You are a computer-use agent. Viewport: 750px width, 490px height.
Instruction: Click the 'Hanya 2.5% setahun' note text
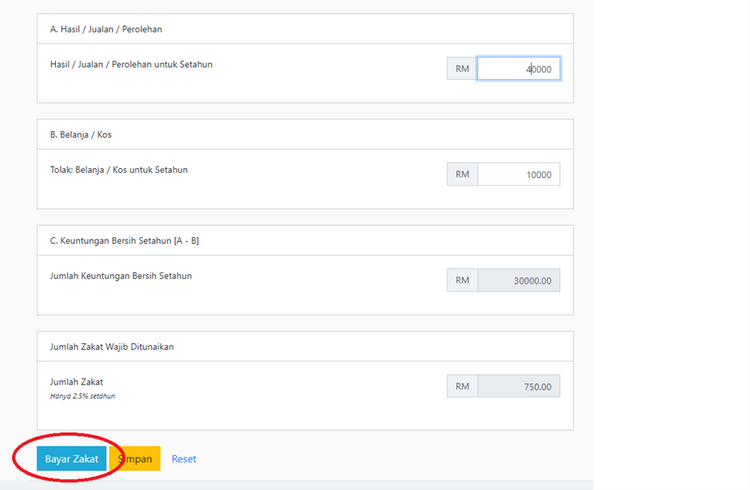[x=82, y=396]
